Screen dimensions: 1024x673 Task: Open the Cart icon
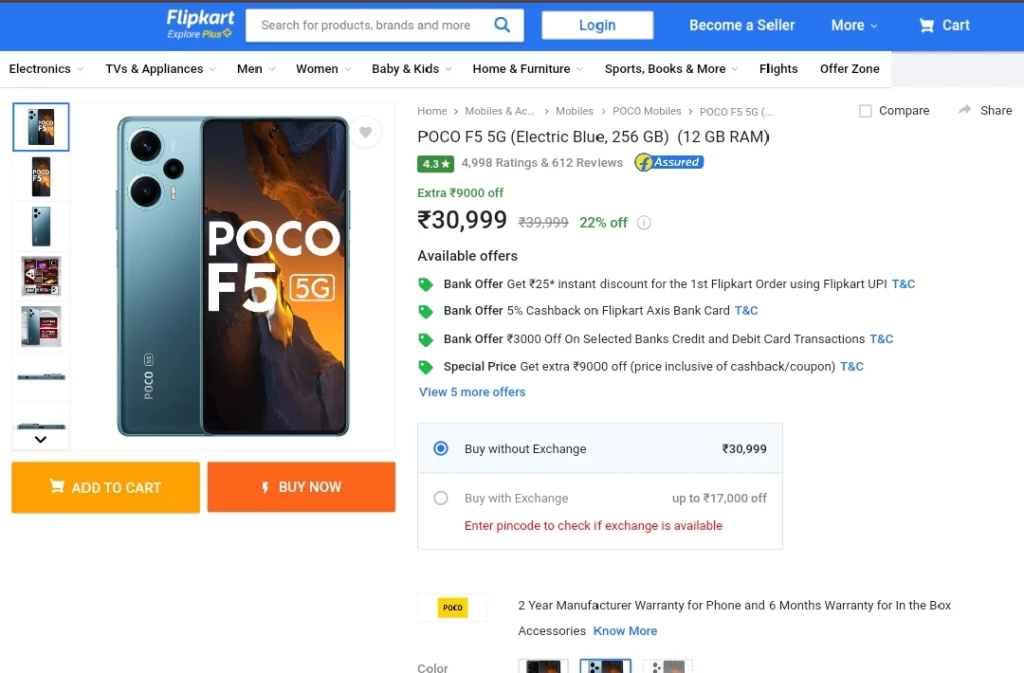[926, 25]
